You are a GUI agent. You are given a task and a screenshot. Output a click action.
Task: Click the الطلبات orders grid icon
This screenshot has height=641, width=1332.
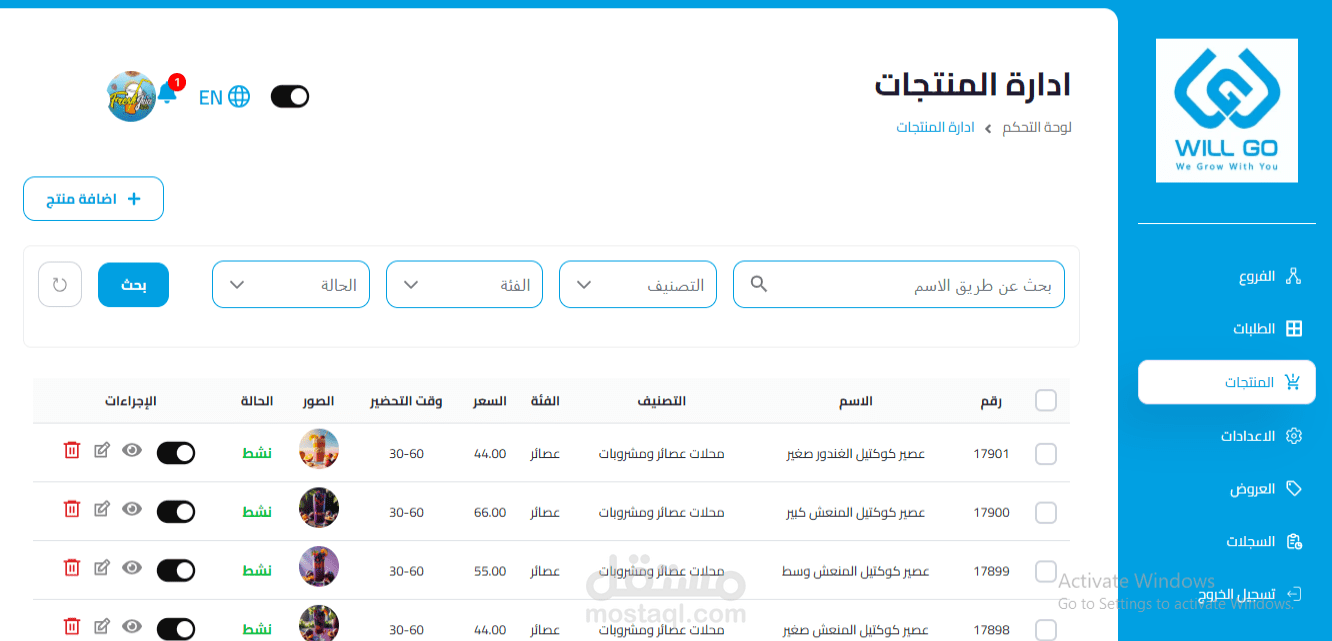(x=1293, y=329)
